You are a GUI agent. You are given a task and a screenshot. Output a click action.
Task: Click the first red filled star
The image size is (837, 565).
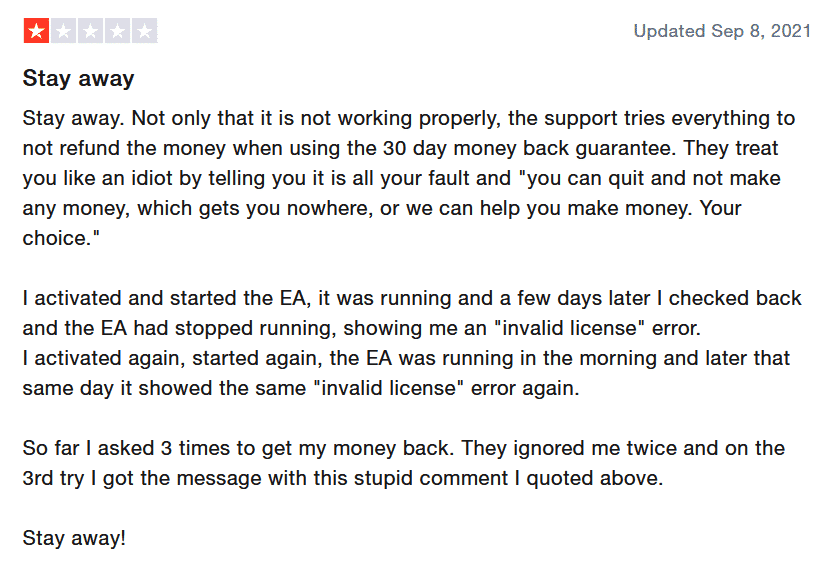coord(36,31)
